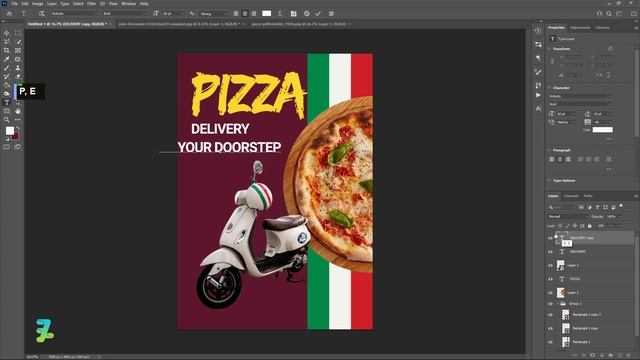This screenshot has width=640, height=360.
Task: Select the Move tool
Action: pos(7,33)
